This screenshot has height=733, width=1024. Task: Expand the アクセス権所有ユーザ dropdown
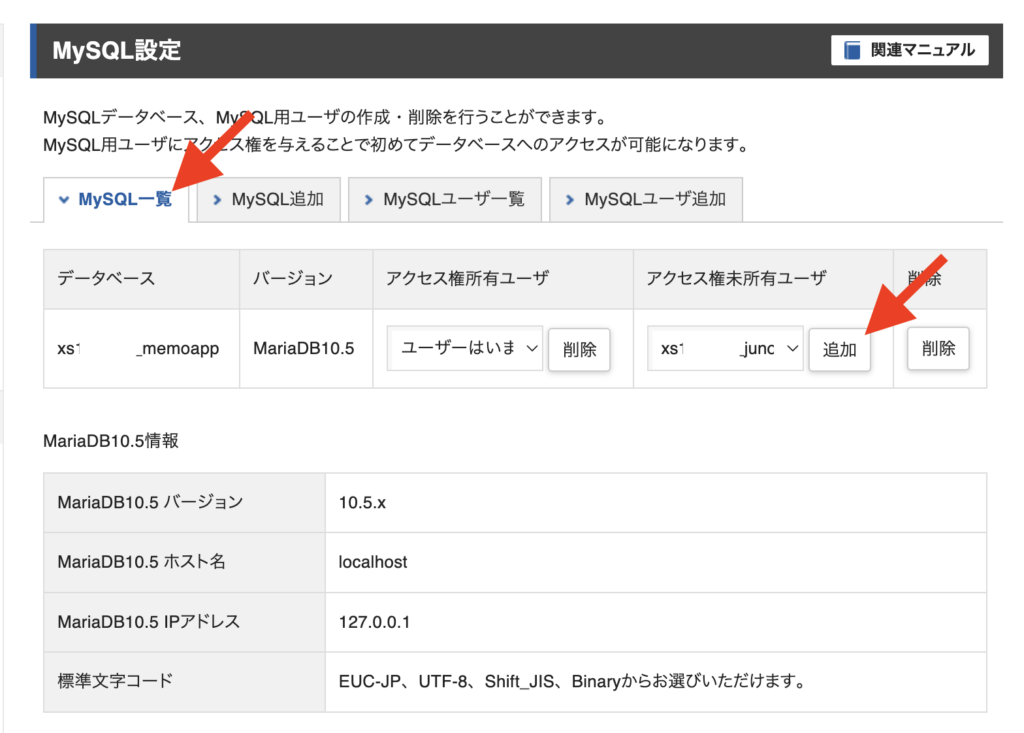coord(465,348)
